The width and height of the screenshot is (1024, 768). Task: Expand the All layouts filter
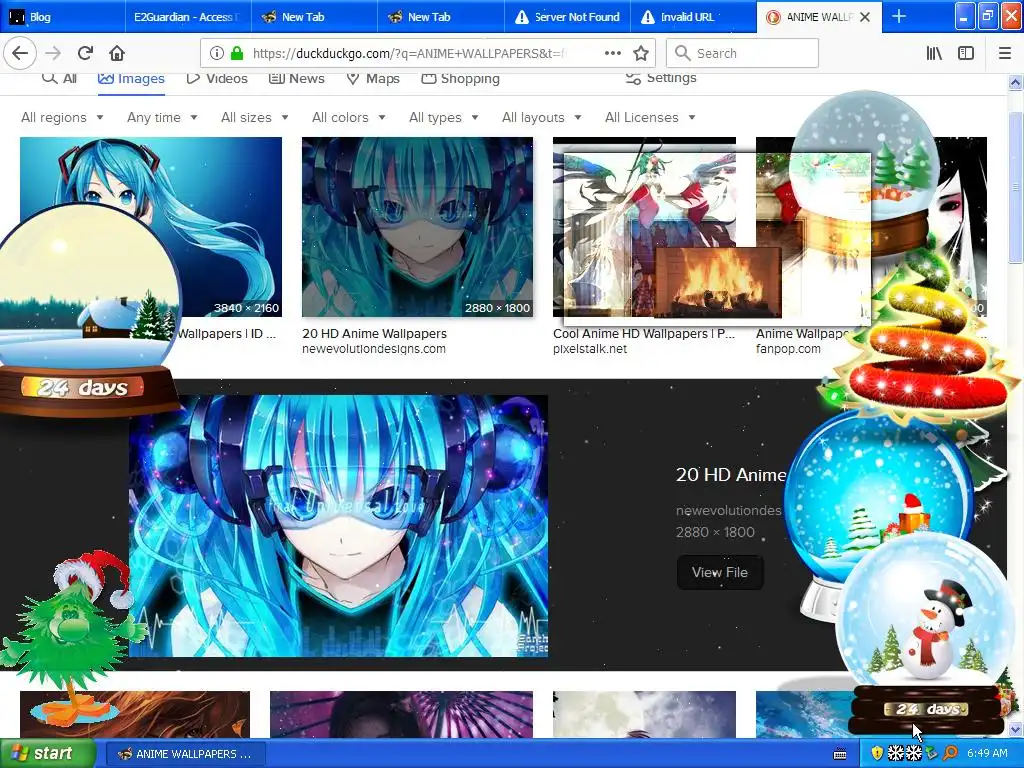click(541, 118)
